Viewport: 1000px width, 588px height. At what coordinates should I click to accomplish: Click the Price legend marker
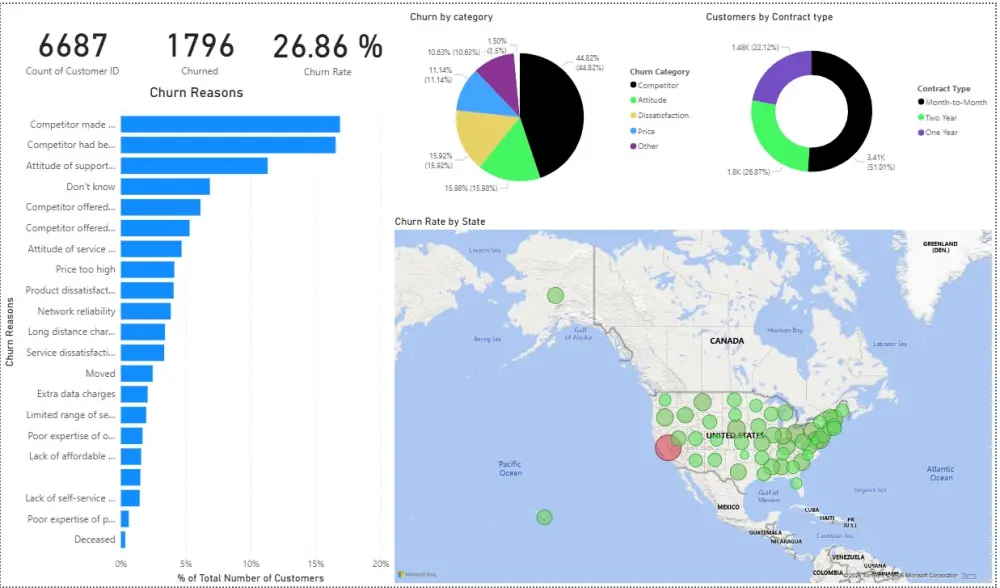633,130
